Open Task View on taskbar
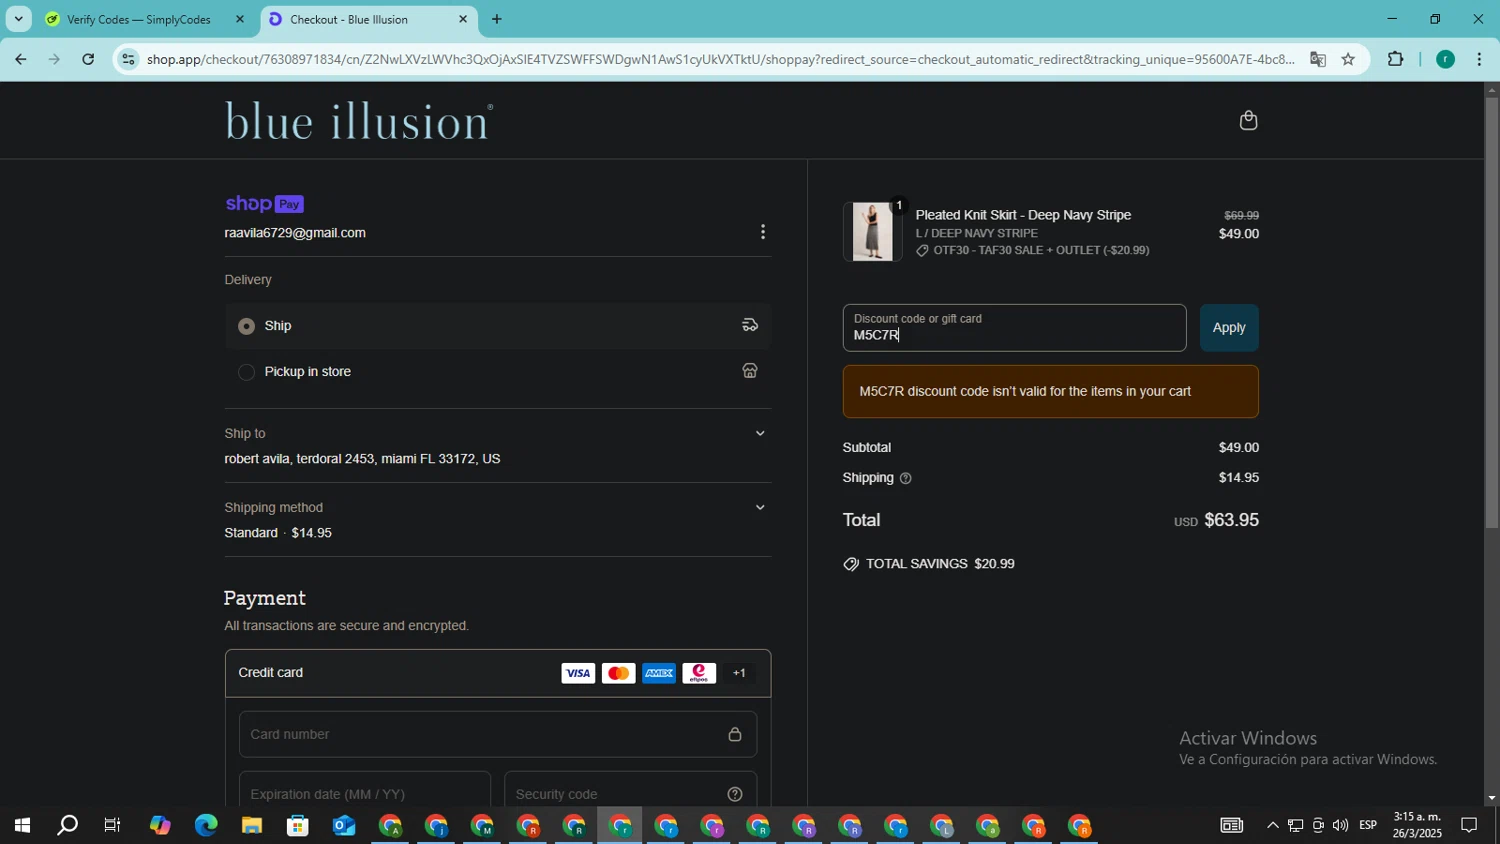The width and height of the screenshot is (1500, 844). [113, 826]
